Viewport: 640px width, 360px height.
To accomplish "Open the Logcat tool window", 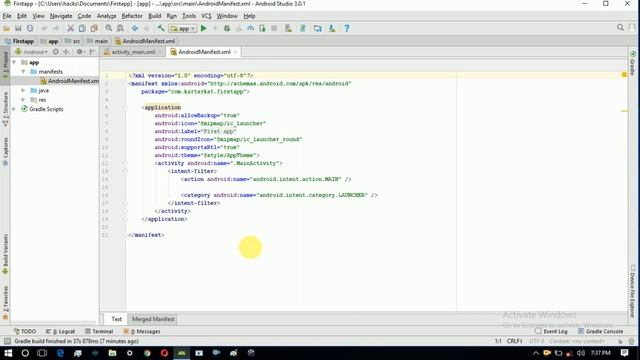I will pyautogui.click(x=60, y=331).
